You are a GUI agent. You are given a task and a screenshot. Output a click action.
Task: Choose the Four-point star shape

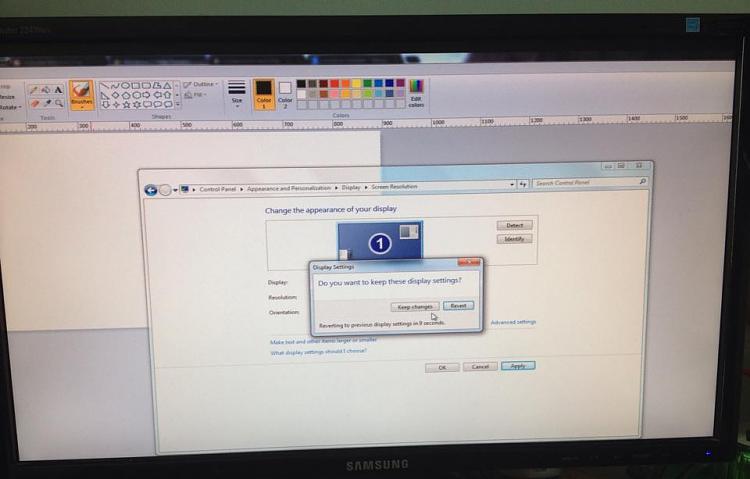[116, 104]
